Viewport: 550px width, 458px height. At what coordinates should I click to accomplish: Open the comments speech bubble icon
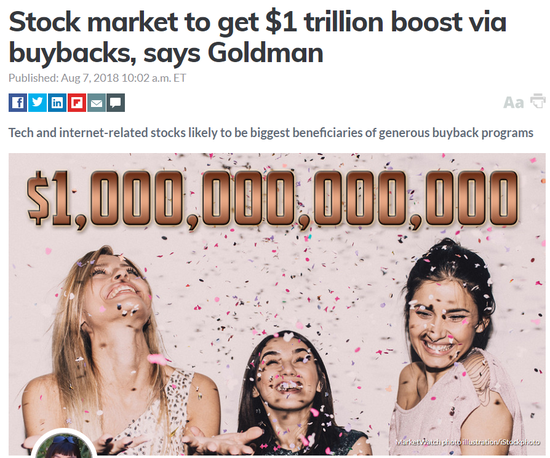point(116,103)
